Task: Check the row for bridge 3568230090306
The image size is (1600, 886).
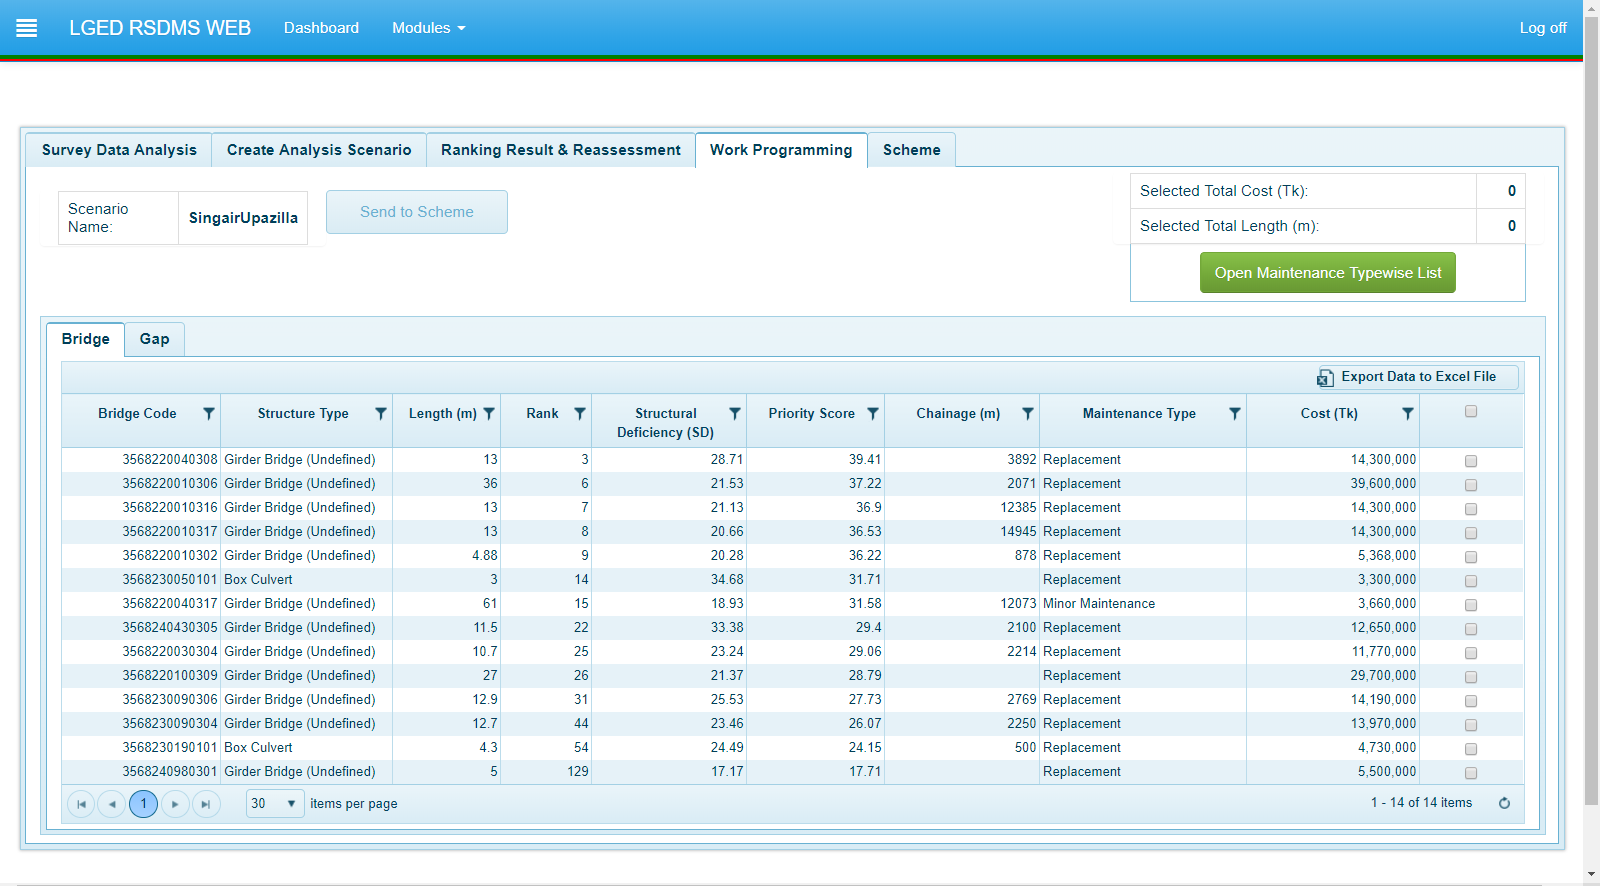Action: tap(1471, 701)
